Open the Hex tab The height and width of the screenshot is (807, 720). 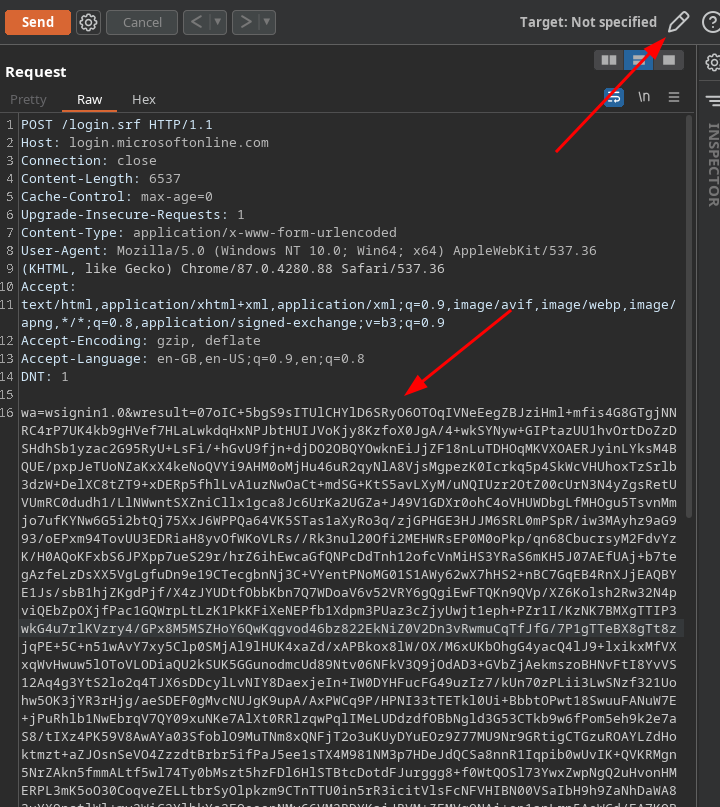(144, 99)
